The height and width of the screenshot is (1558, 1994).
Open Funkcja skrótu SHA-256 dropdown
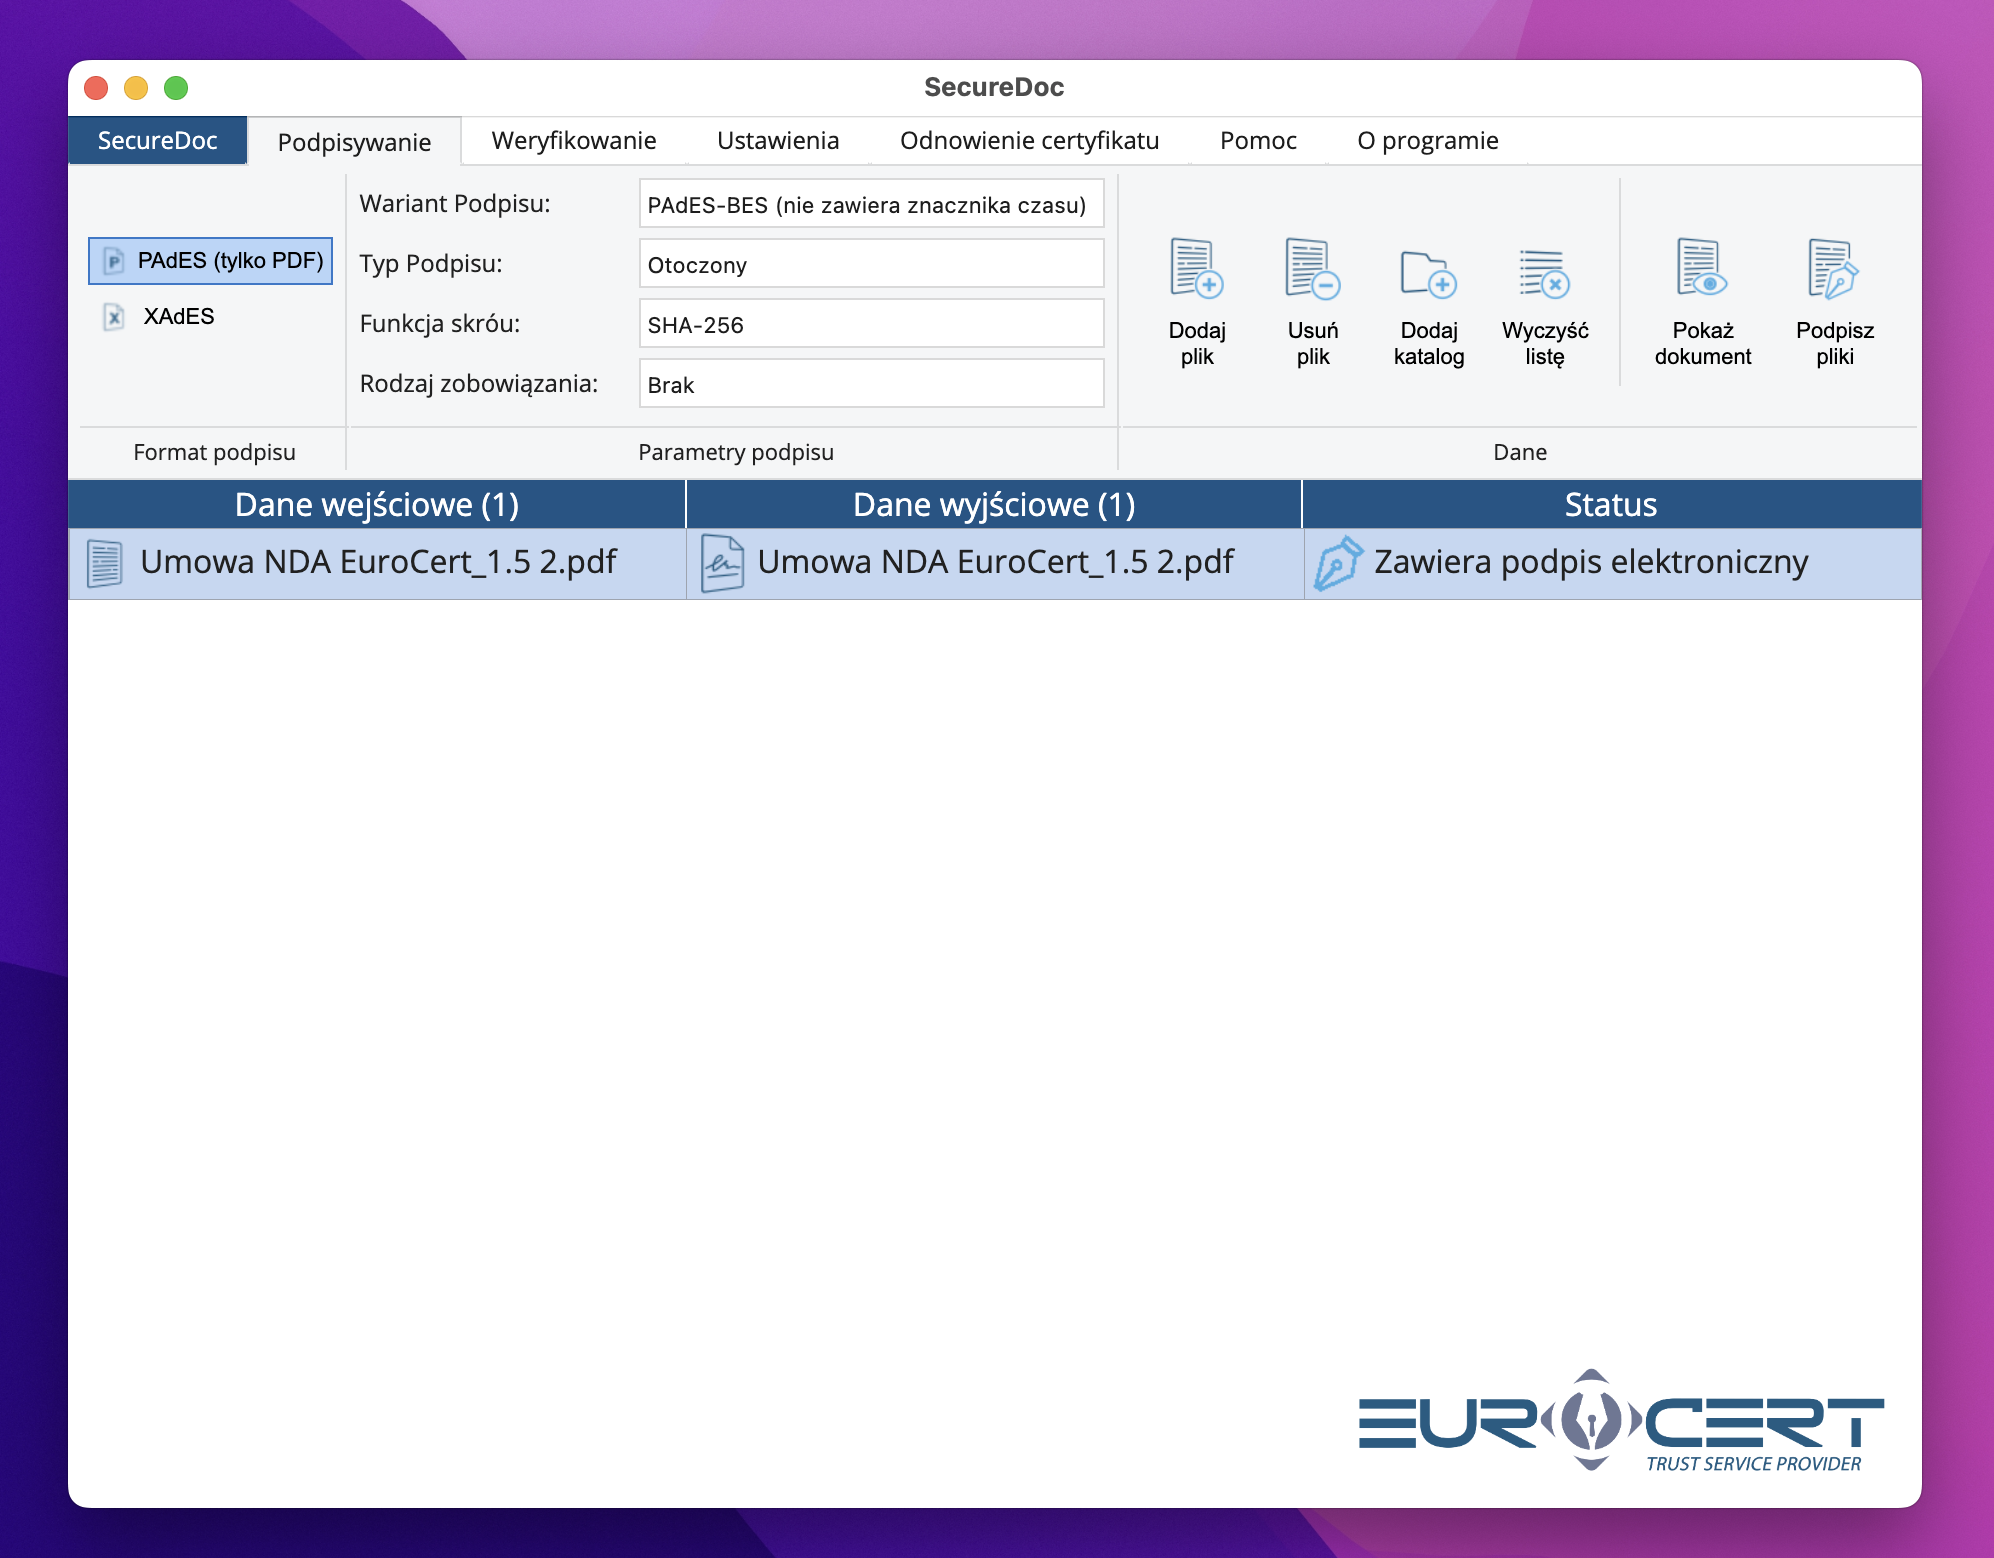(870, 325)
